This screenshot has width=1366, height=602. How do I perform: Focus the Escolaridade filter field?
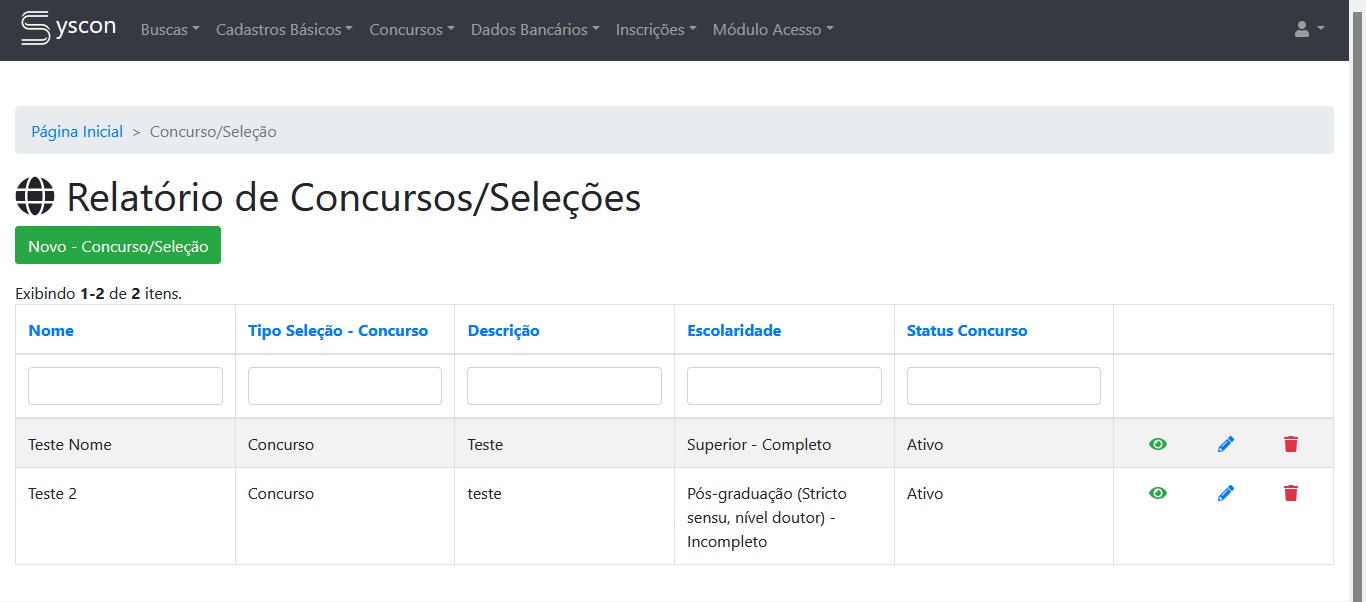point(784,386)
